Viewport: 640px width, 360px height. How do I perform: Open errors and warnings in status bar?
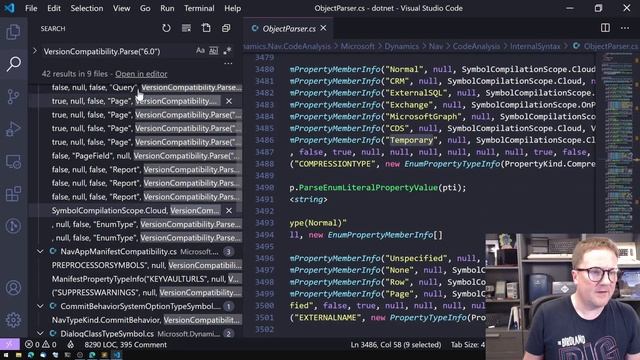[x=40, y=344]
